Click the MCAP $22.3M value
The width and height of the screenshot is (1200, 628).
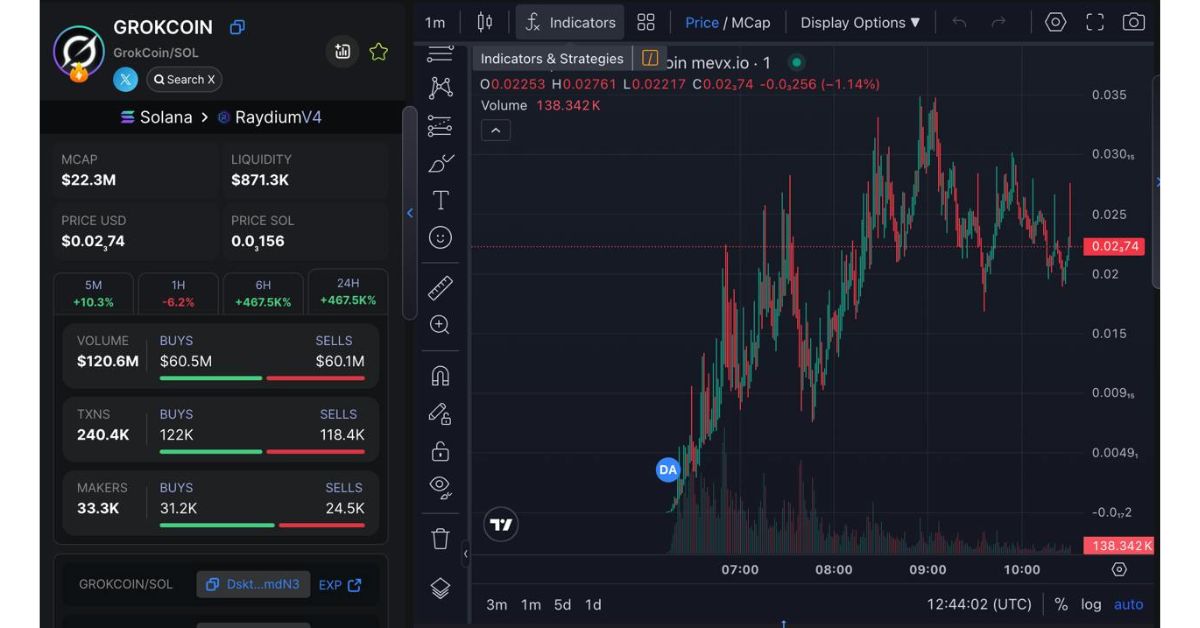[x=89, y=180]
